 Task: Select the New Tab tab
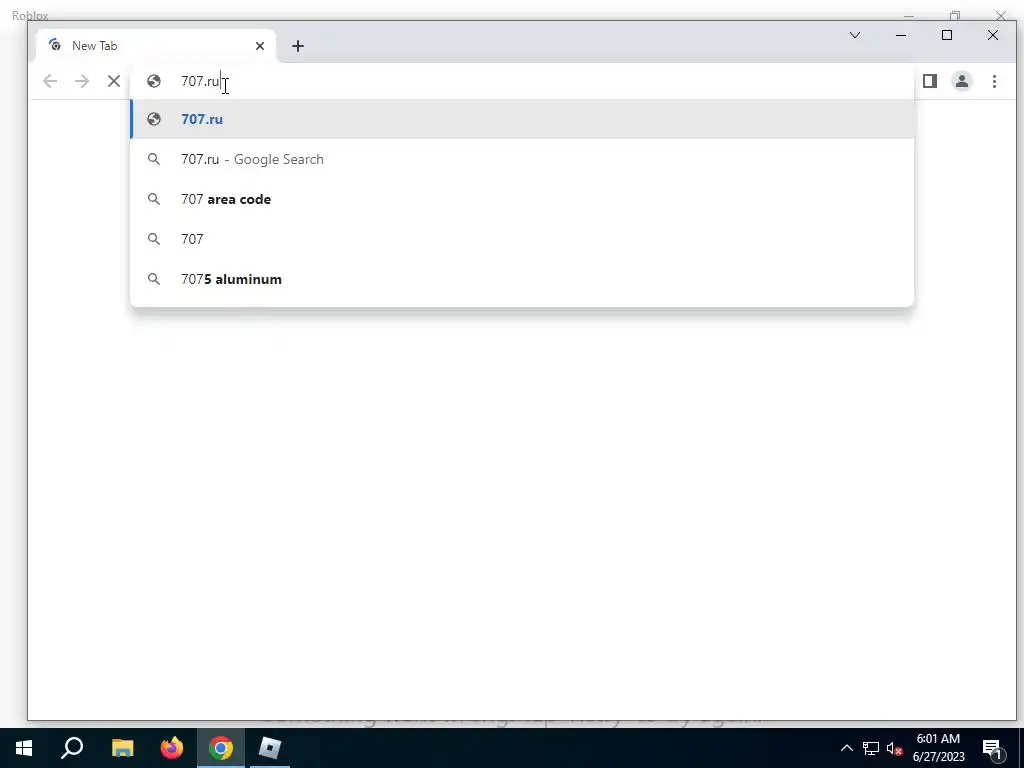156,46
